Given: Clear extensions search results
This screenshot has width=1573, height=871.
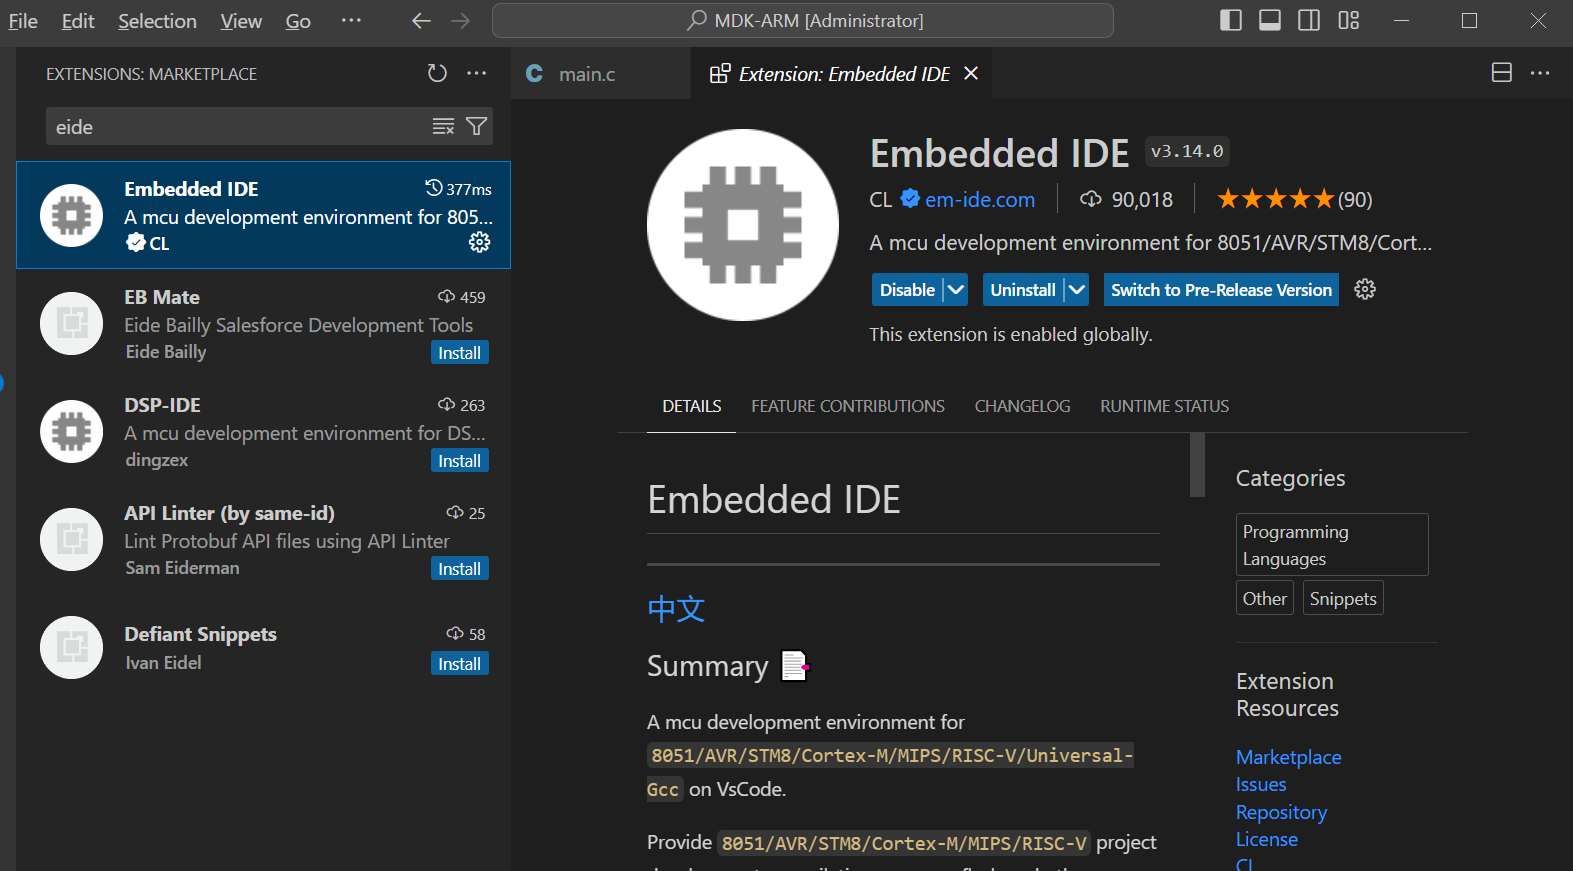Looking at the screenshot, I should pos(443,126).
